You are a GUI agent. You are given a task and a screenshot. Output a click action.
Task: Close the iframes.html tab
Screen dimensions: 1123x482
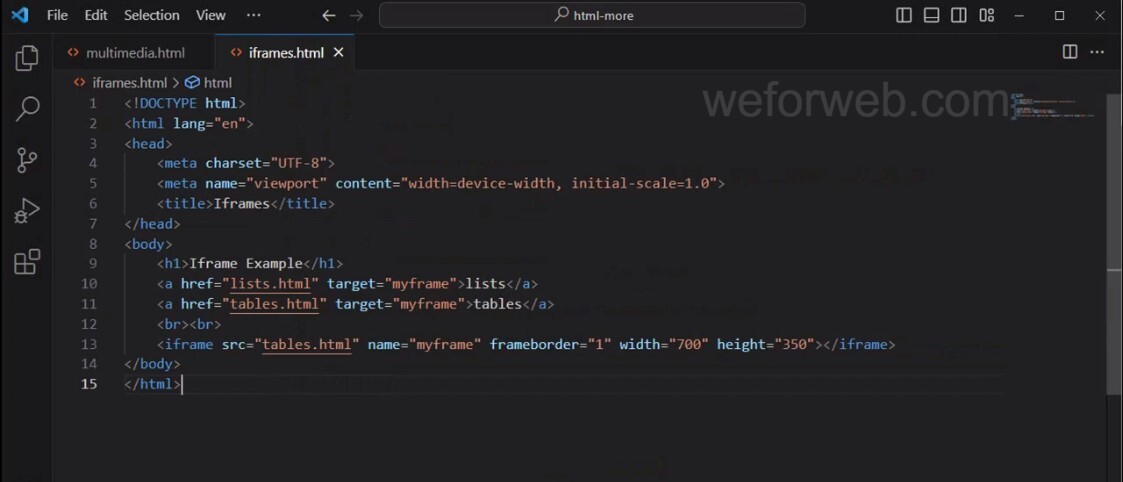coord(338,52)
